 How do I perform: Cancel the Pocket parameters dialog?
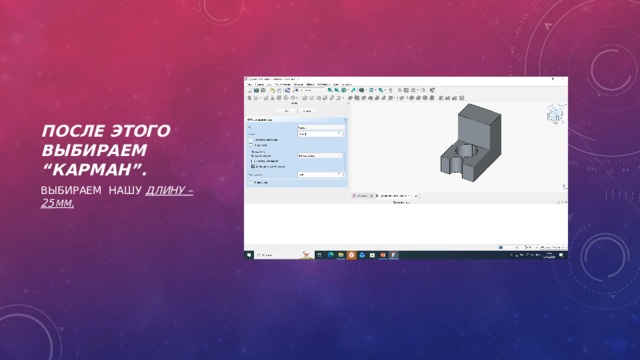307,111
